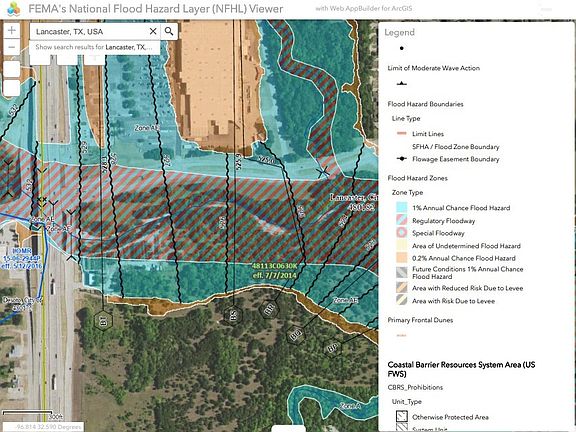
Task: Click the Primary Frontal Dunes legend symbol
Action: click(x=402, y=335)
